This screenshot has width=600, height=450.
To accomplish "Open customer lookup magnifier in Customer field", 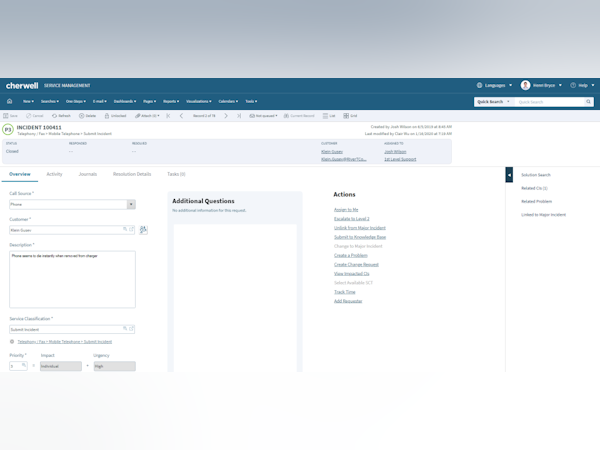I will tap(125, 229).
